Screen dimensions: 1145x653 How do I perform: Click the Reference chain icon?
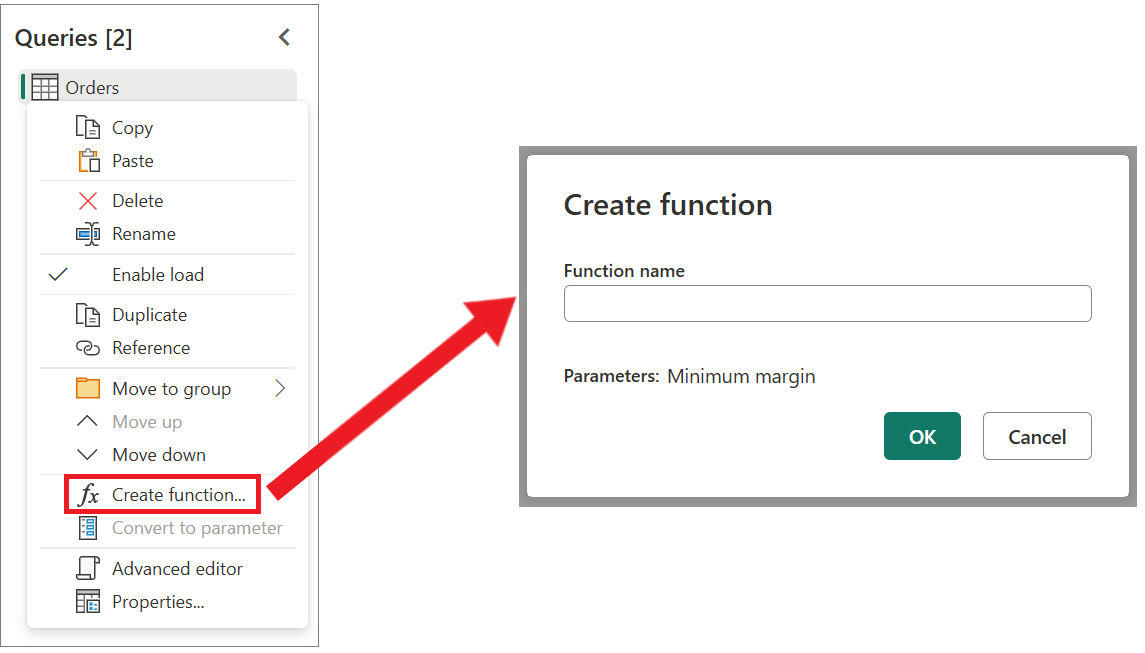tap(88, 347)
